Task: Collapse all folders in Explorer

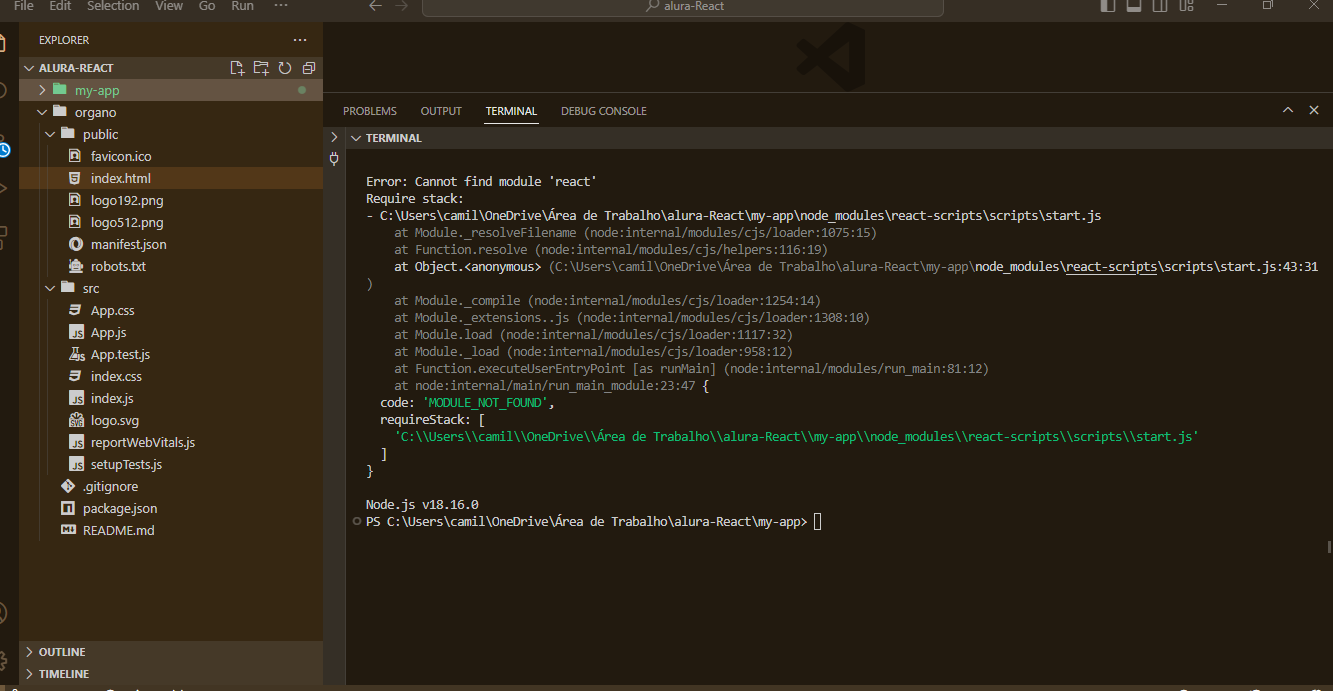Action: (x=309, y=68)
